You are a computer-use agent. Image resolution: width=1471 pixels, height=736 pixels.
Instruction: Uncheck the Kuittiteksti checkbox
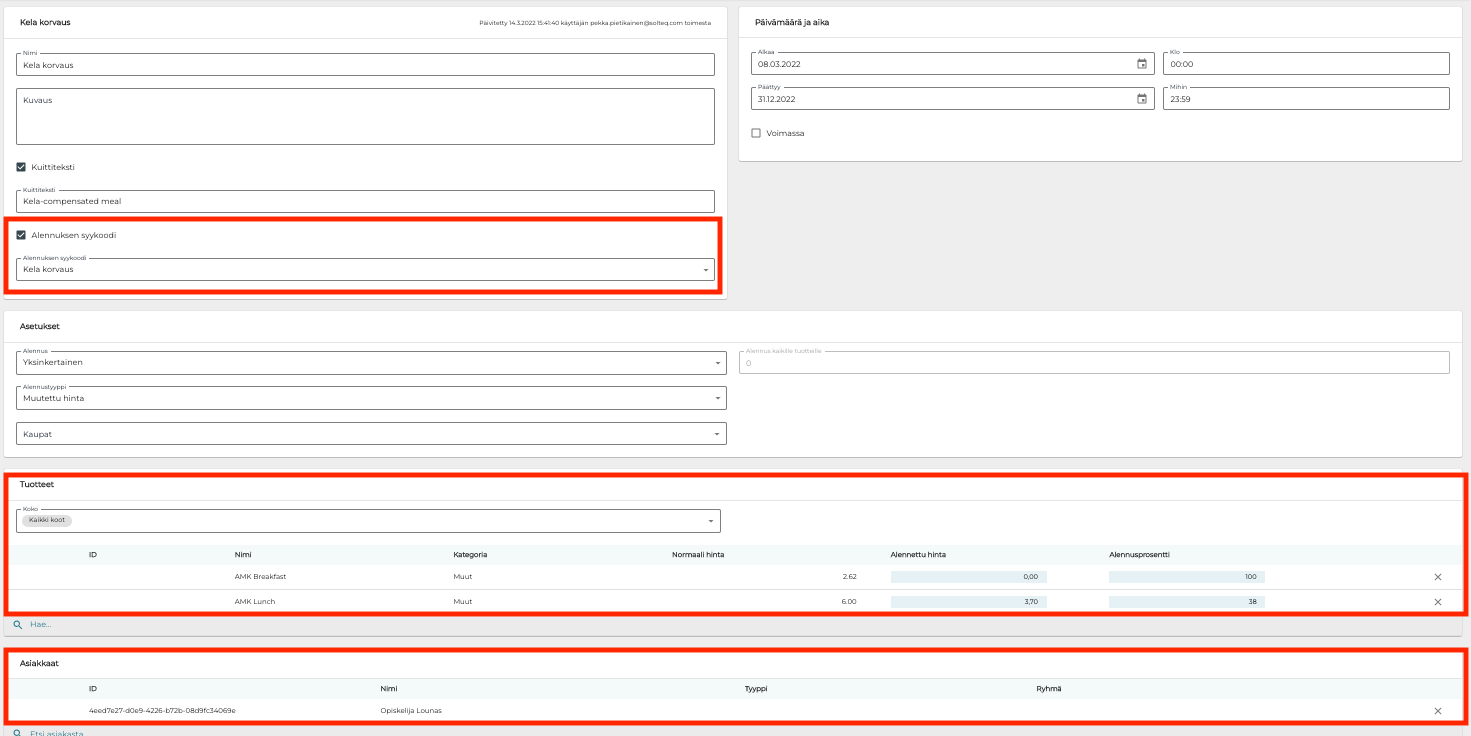(21, 167)
